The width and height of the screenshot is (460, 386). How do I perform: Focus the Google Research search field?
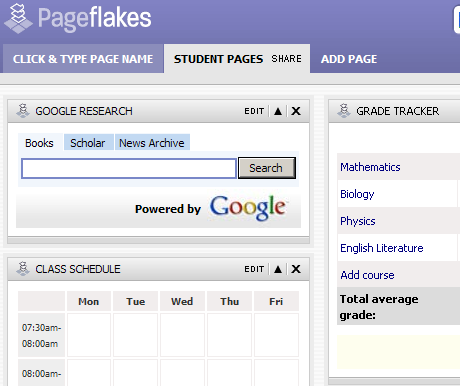(129, 168)
